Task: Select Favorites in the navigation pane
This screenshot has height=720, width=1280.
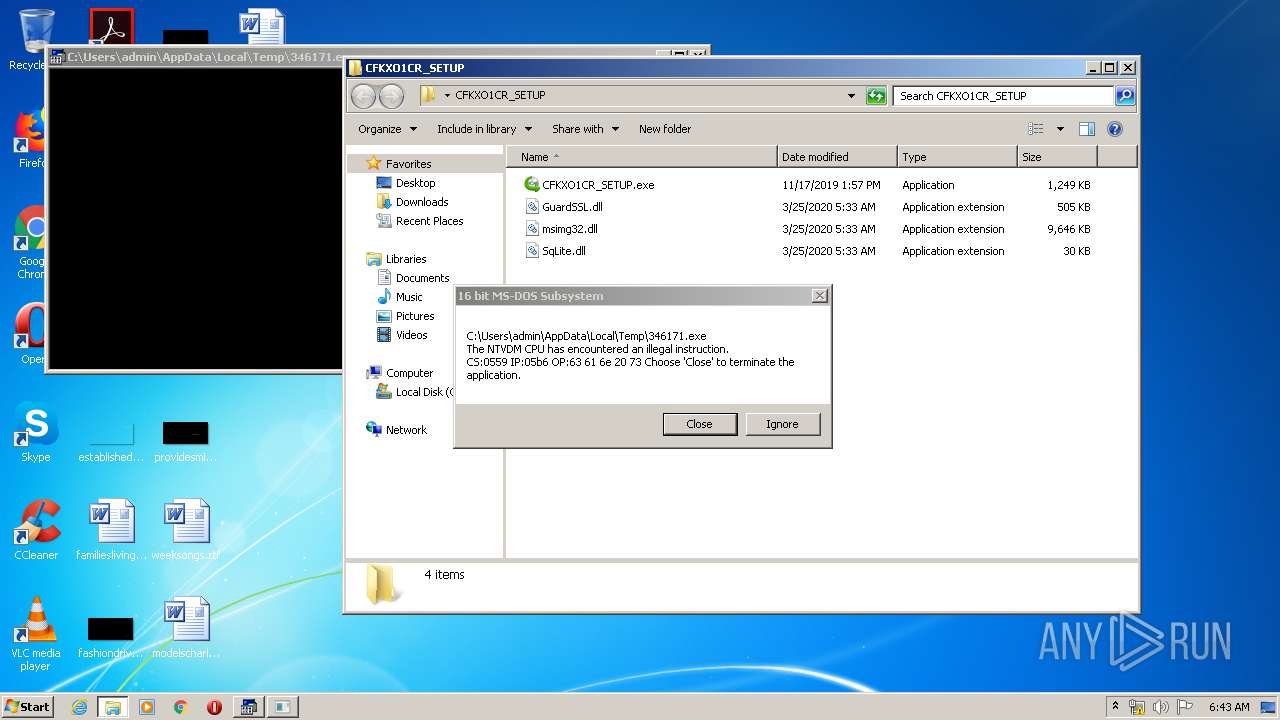Action: pyautogui.click(x=408, y=164)
